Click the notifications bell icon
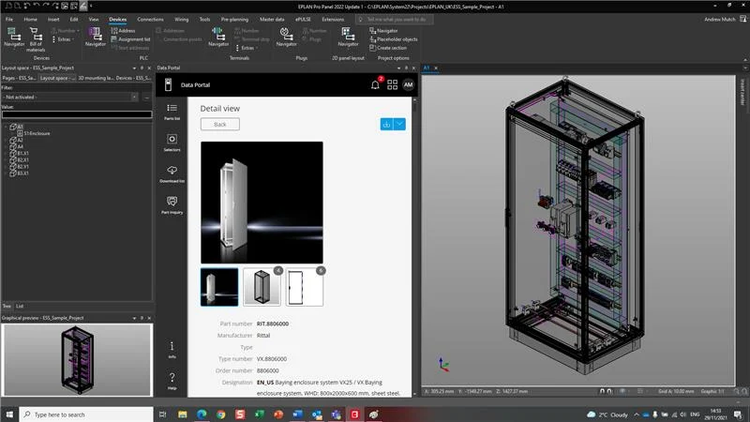 tap(376, 85)
